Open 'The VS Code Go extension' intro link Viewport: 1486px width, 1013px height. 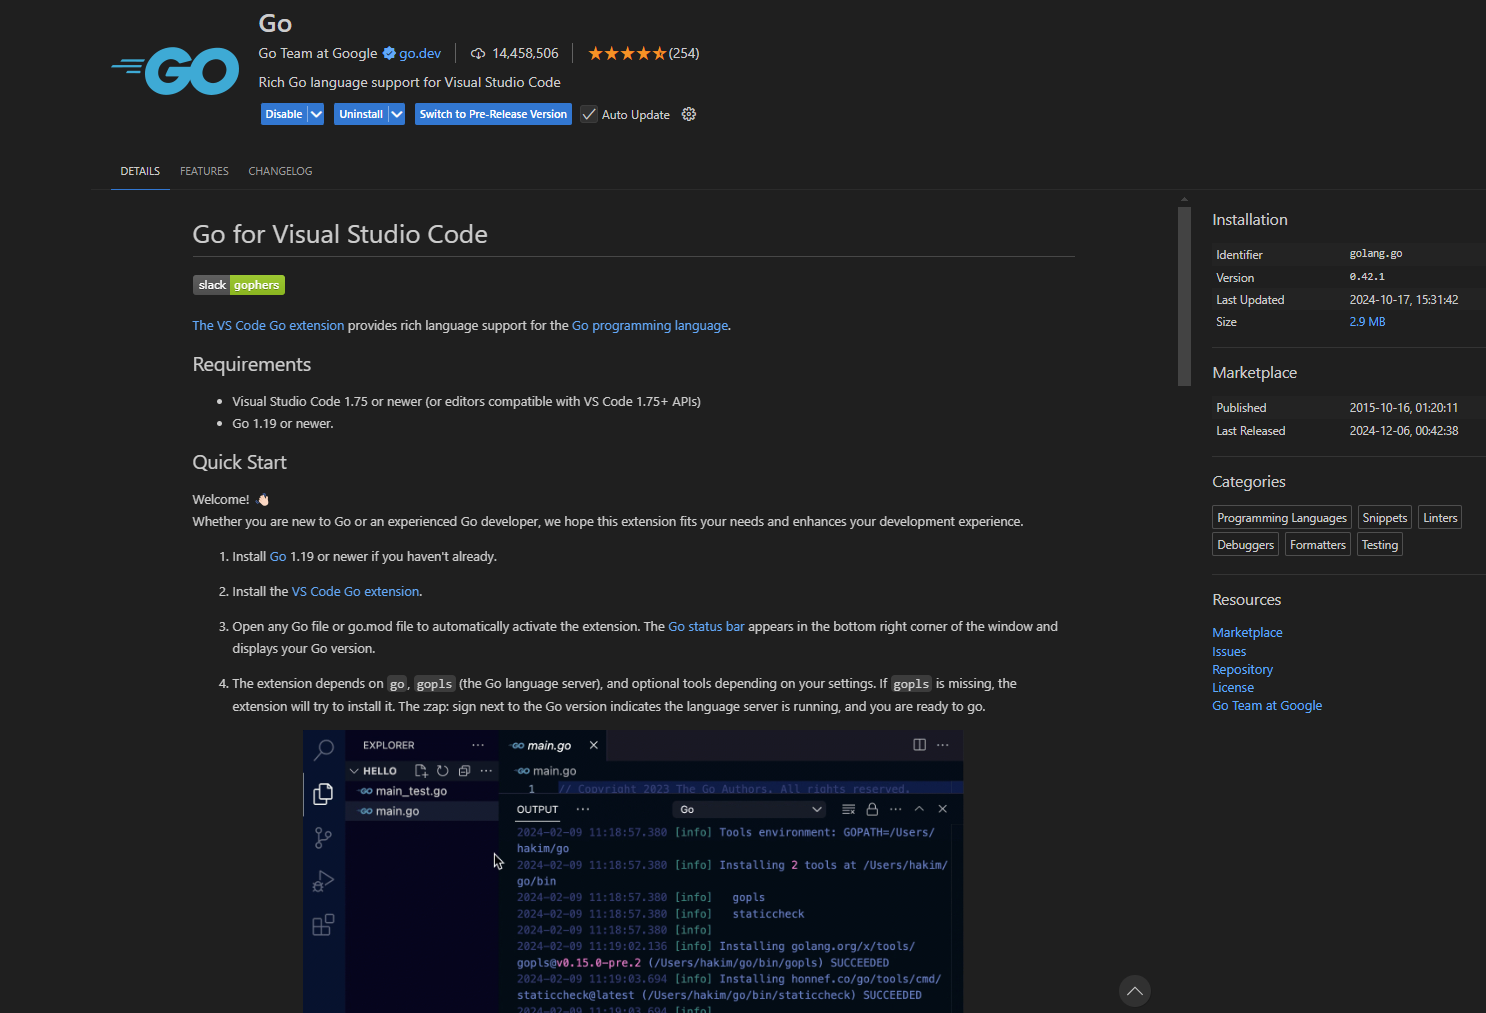(268, 325)
